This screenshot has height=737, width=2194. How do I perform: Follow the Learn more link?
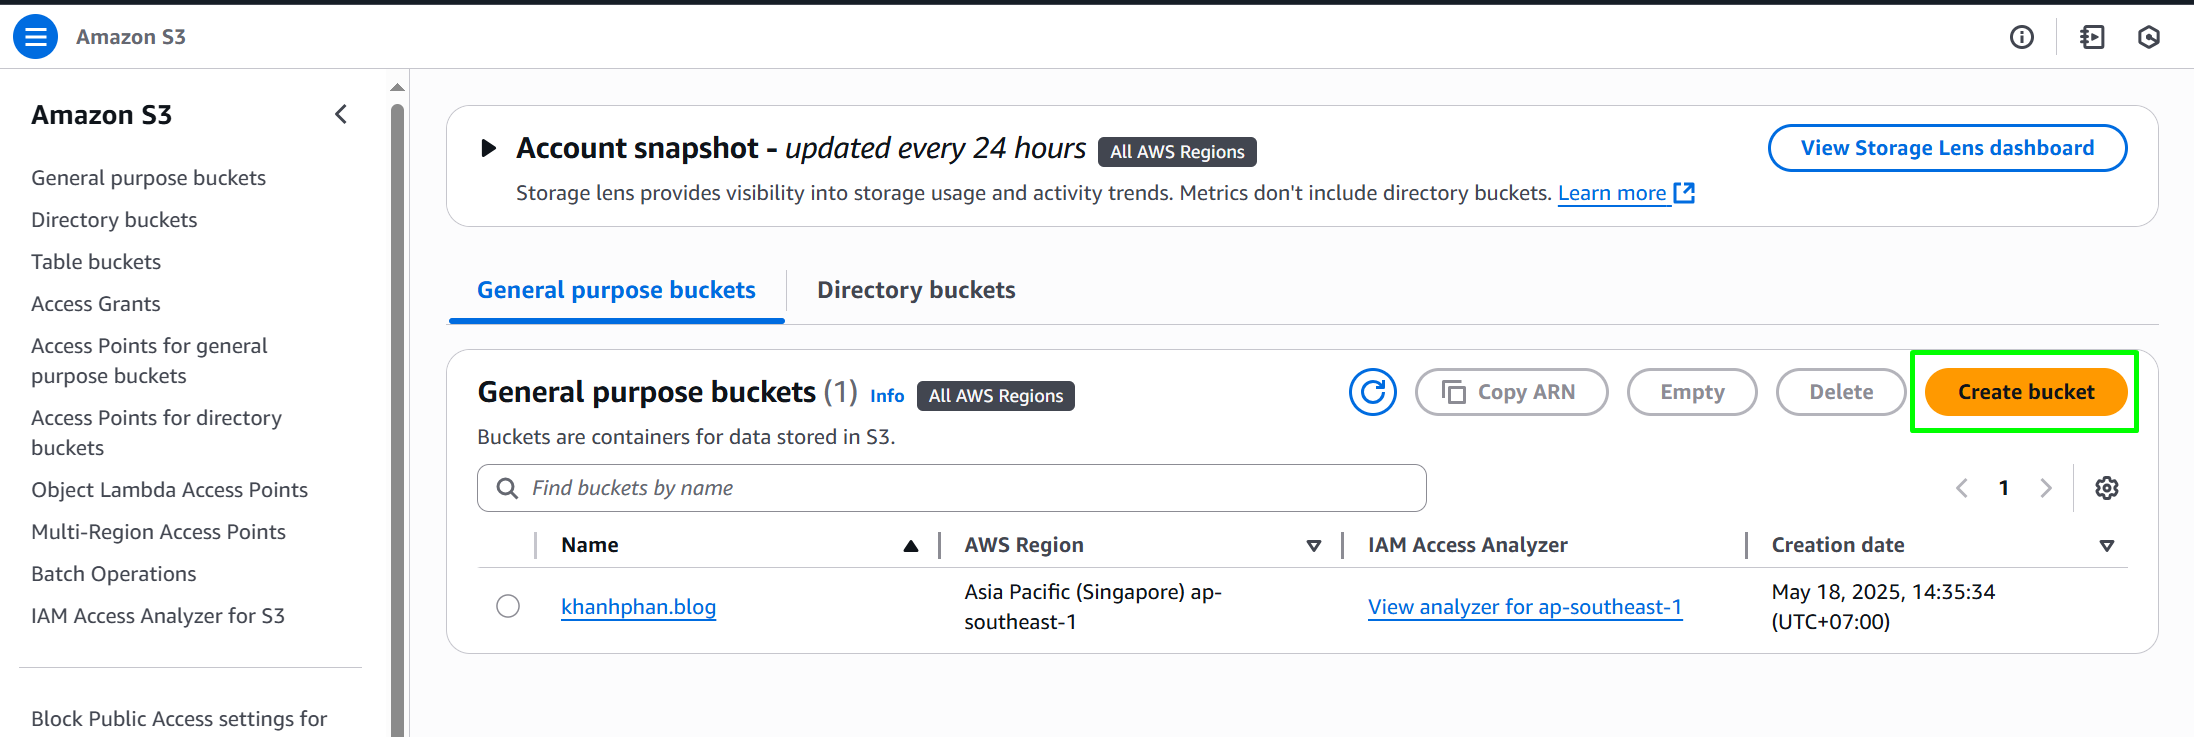[x=1612, y=193]
